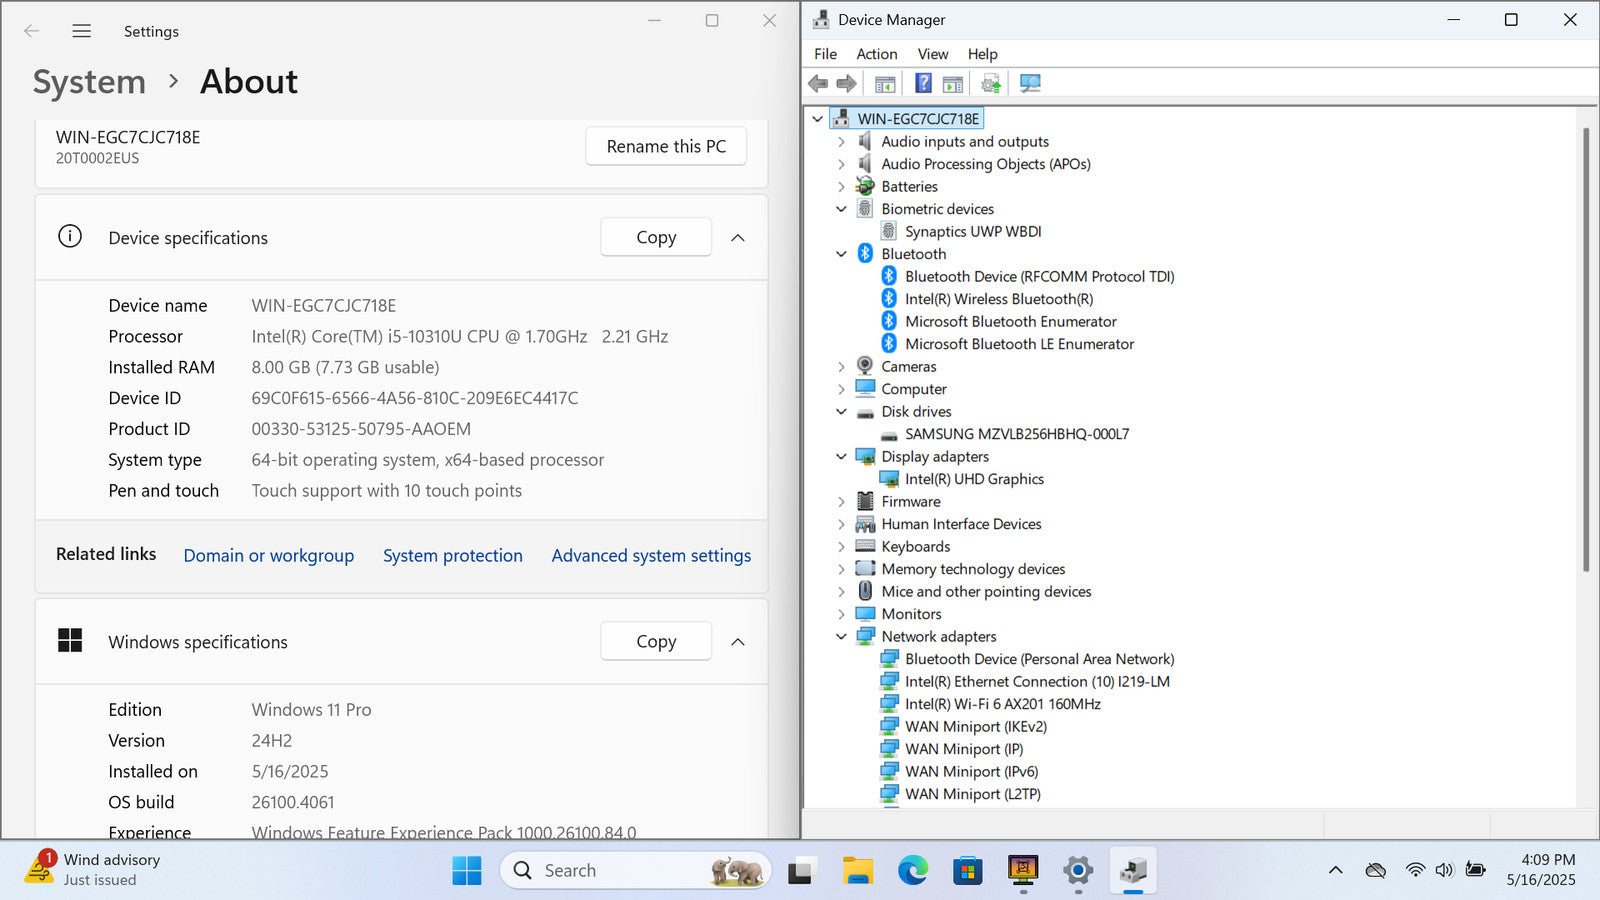Collapse the Windows specifications section
Screen dimensions: 1600x900
738,642
